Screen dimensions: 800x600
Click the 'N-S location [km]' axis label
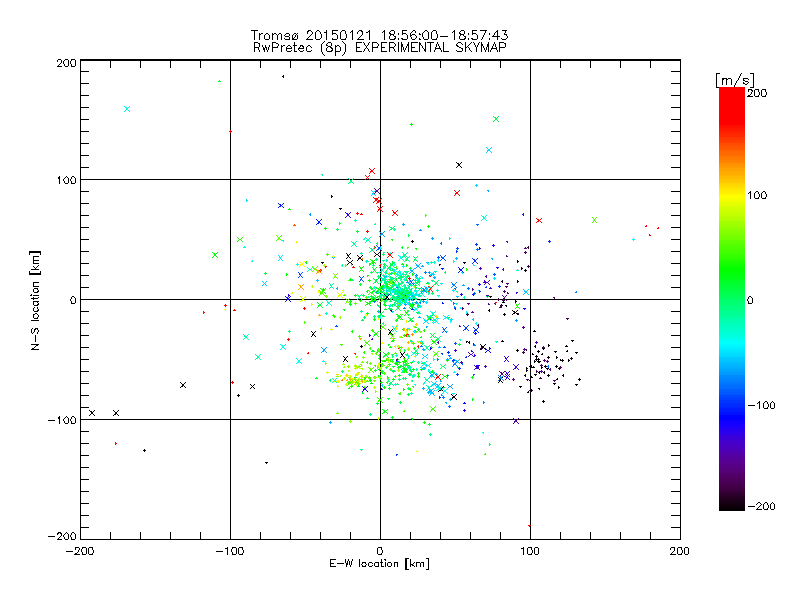35,300
